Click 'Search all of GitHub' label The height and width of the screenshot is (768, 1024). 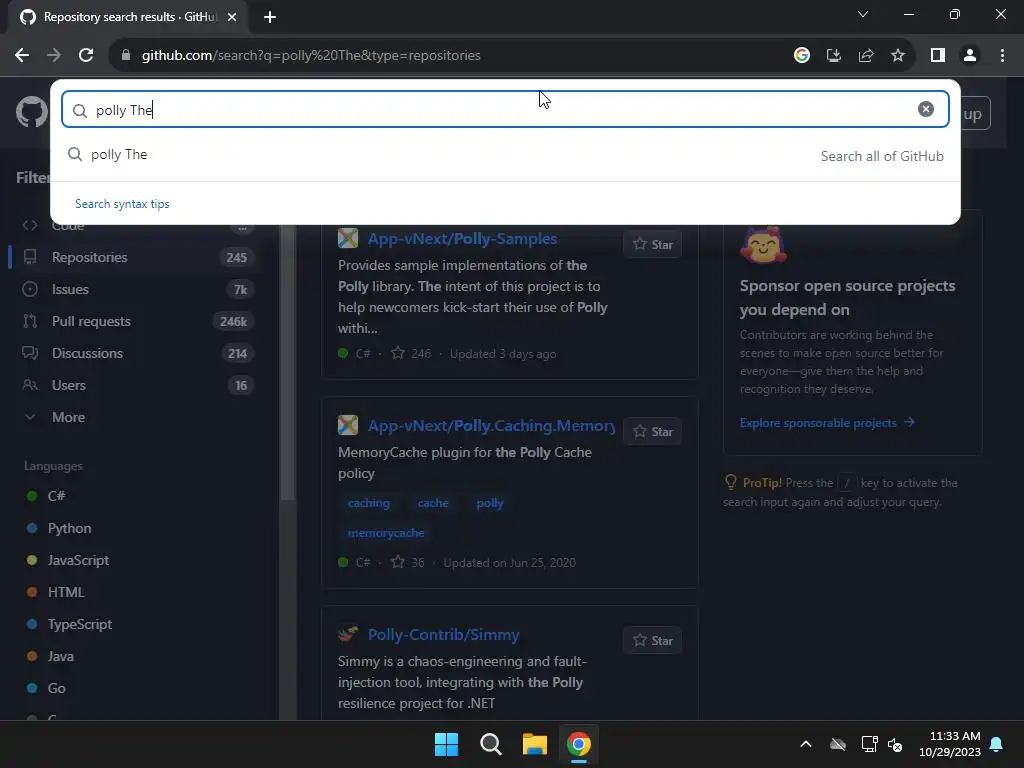point(882,156)
